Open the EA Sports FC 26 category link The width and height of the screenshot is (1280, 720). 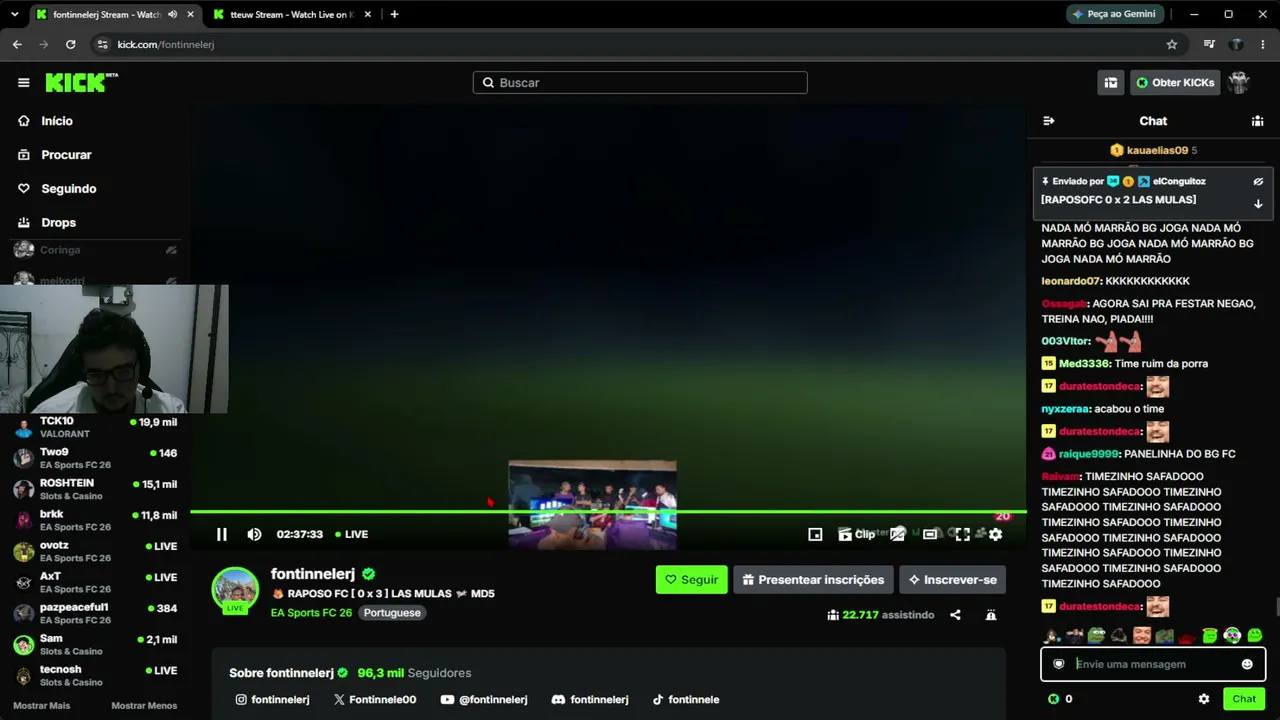point(311,613)
